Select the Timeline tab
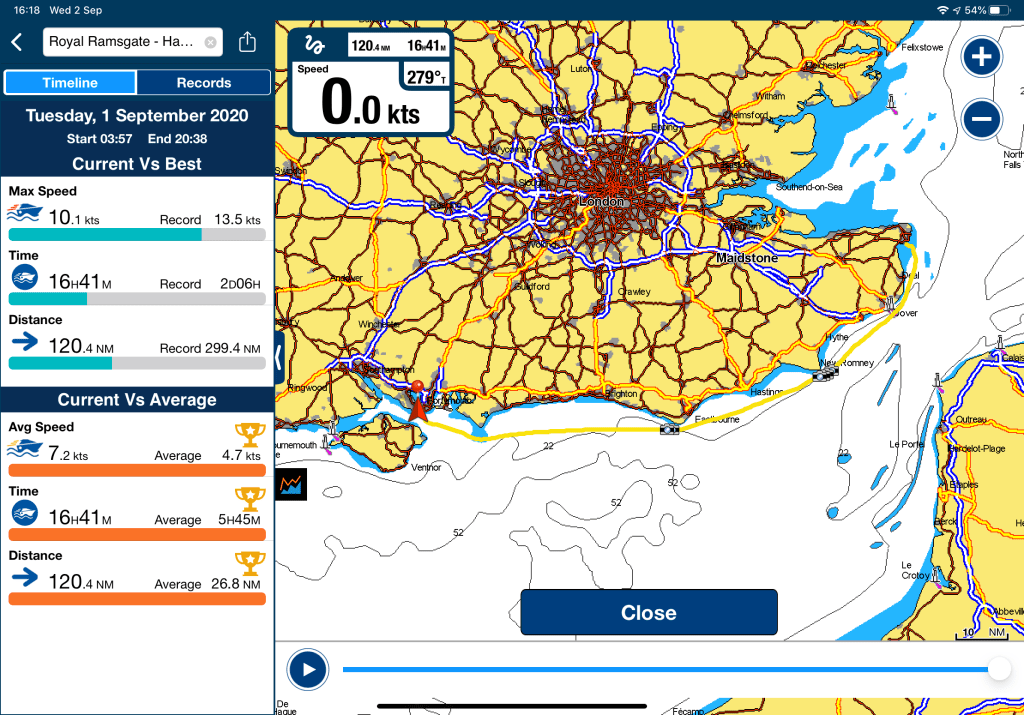 tap(70, 83)
